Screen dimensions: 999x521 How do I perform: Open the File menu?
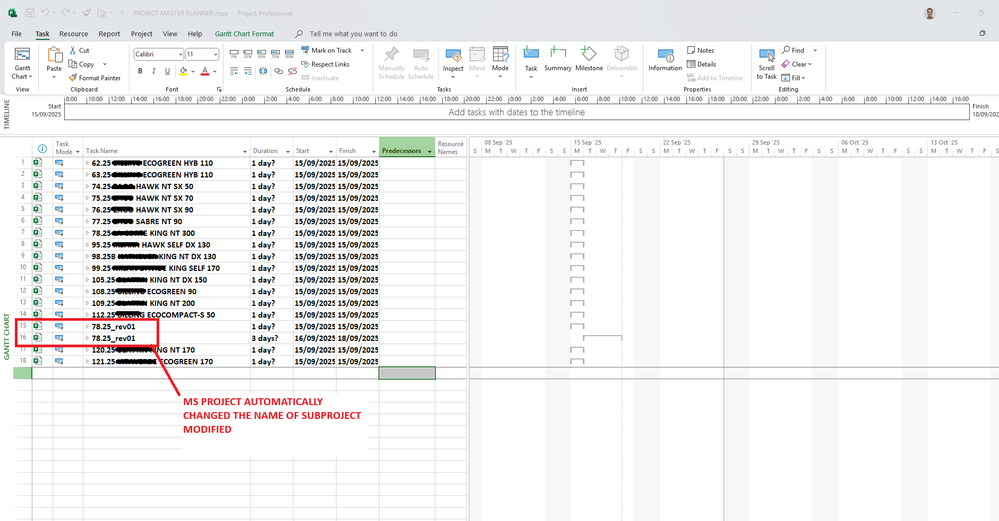coord(17,34)
